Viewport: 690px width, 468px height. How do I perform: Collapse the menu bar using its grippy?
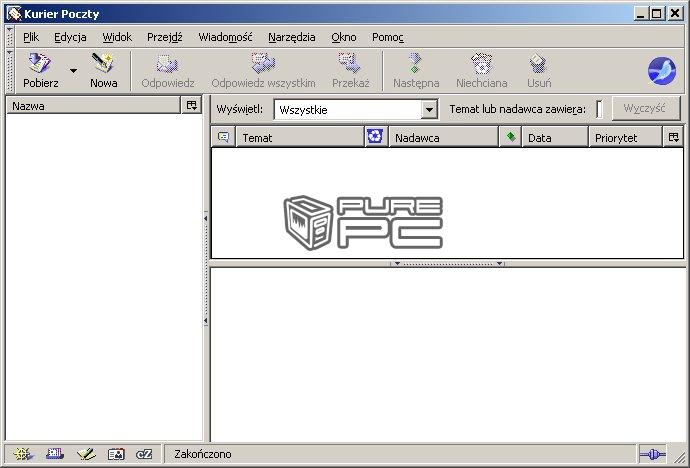pyautogui.click(x=10, y=37)
